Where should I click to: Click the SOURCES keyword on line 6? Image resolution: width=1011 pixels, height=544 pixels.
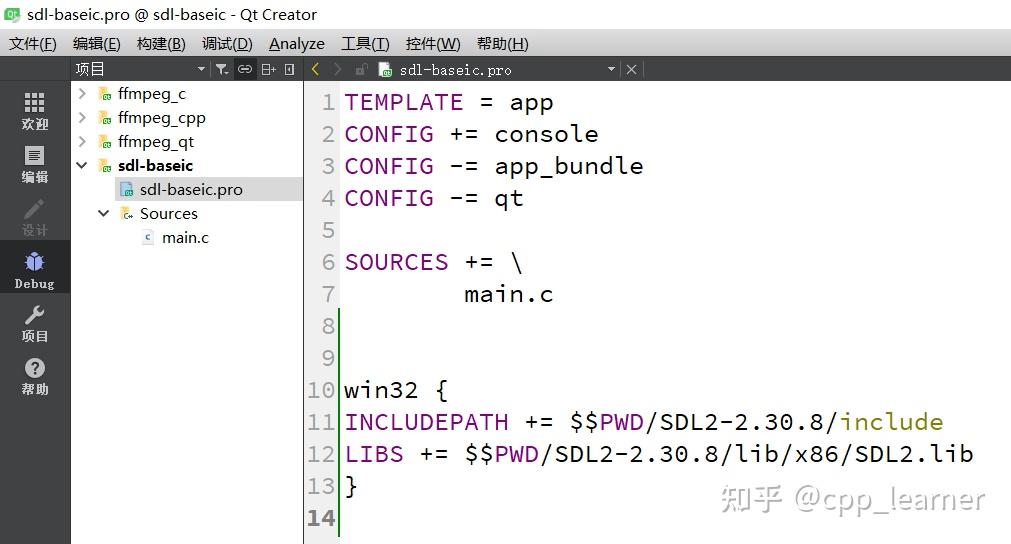point(397,262)
